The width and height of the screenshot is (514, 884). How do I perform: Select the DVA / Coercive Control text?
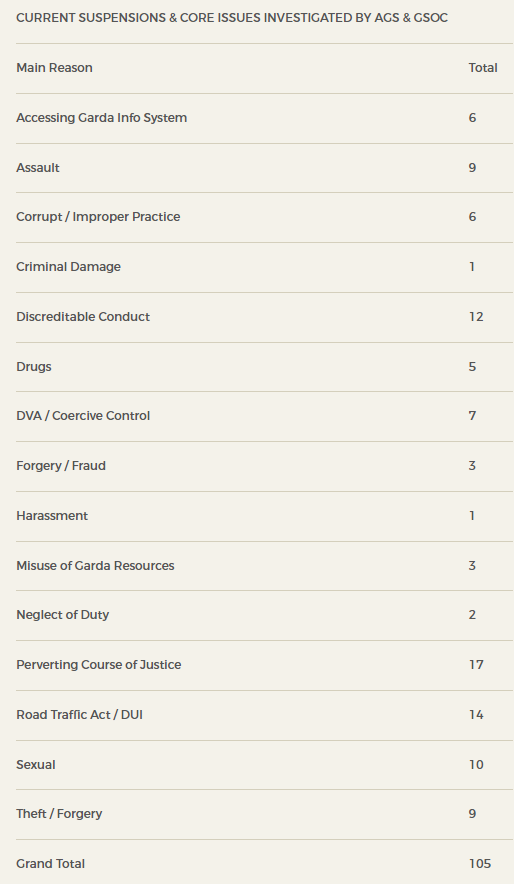[83, 416]
